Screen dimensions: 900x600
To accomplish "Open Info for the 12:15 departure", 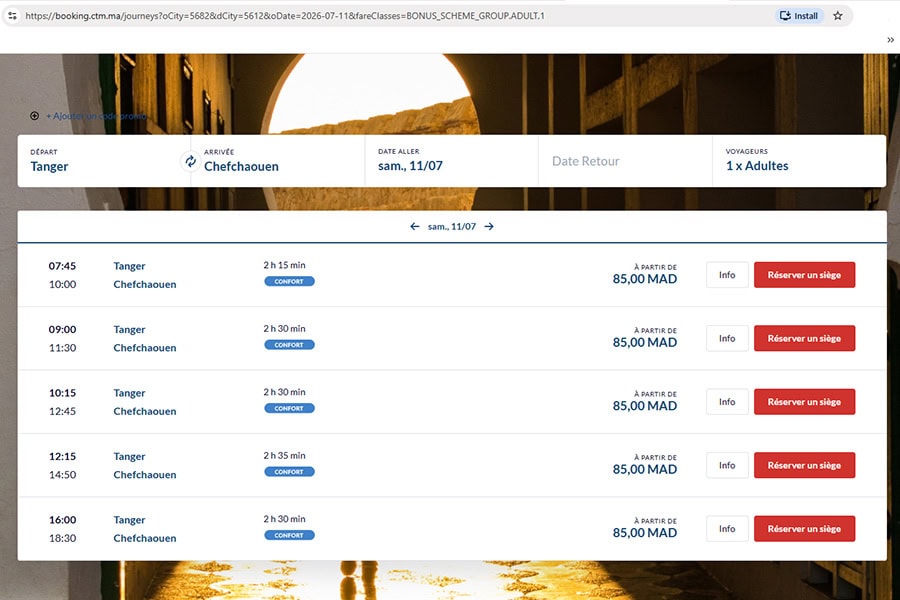I will (727, 466).
